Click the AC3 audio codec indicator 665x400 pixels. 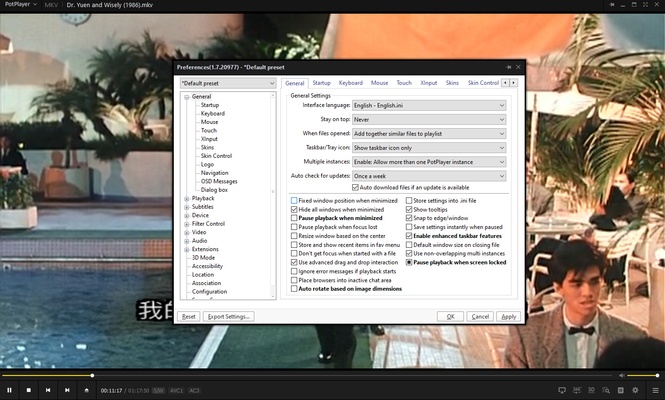pyautogui.click(x=194, y=391)
